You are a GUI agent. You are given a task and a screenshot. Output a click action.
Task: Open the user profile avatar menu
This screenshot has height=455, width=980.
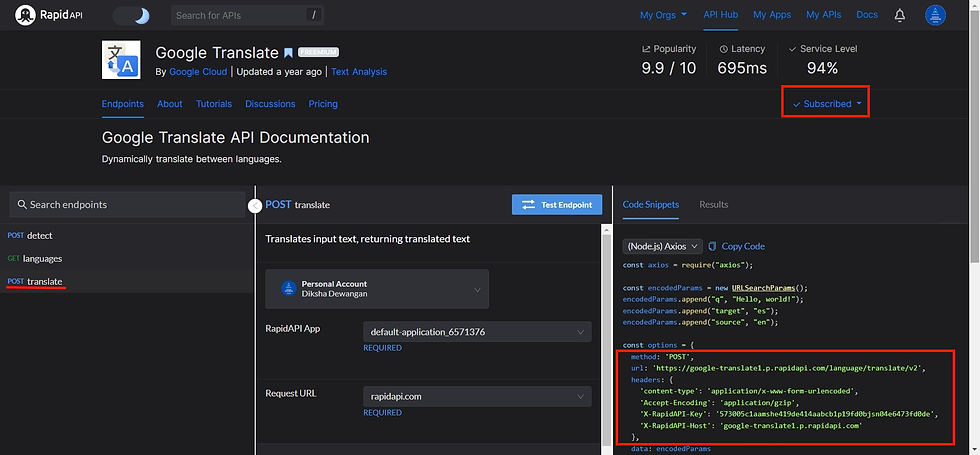coord(936,15)
